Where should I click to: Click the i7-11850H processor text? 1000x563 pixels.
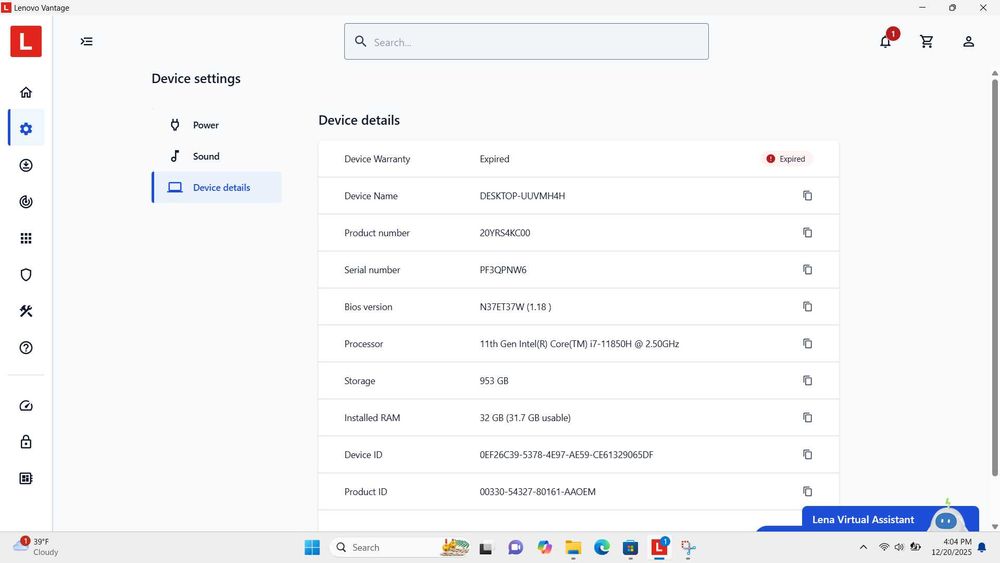tap(579, 344)
